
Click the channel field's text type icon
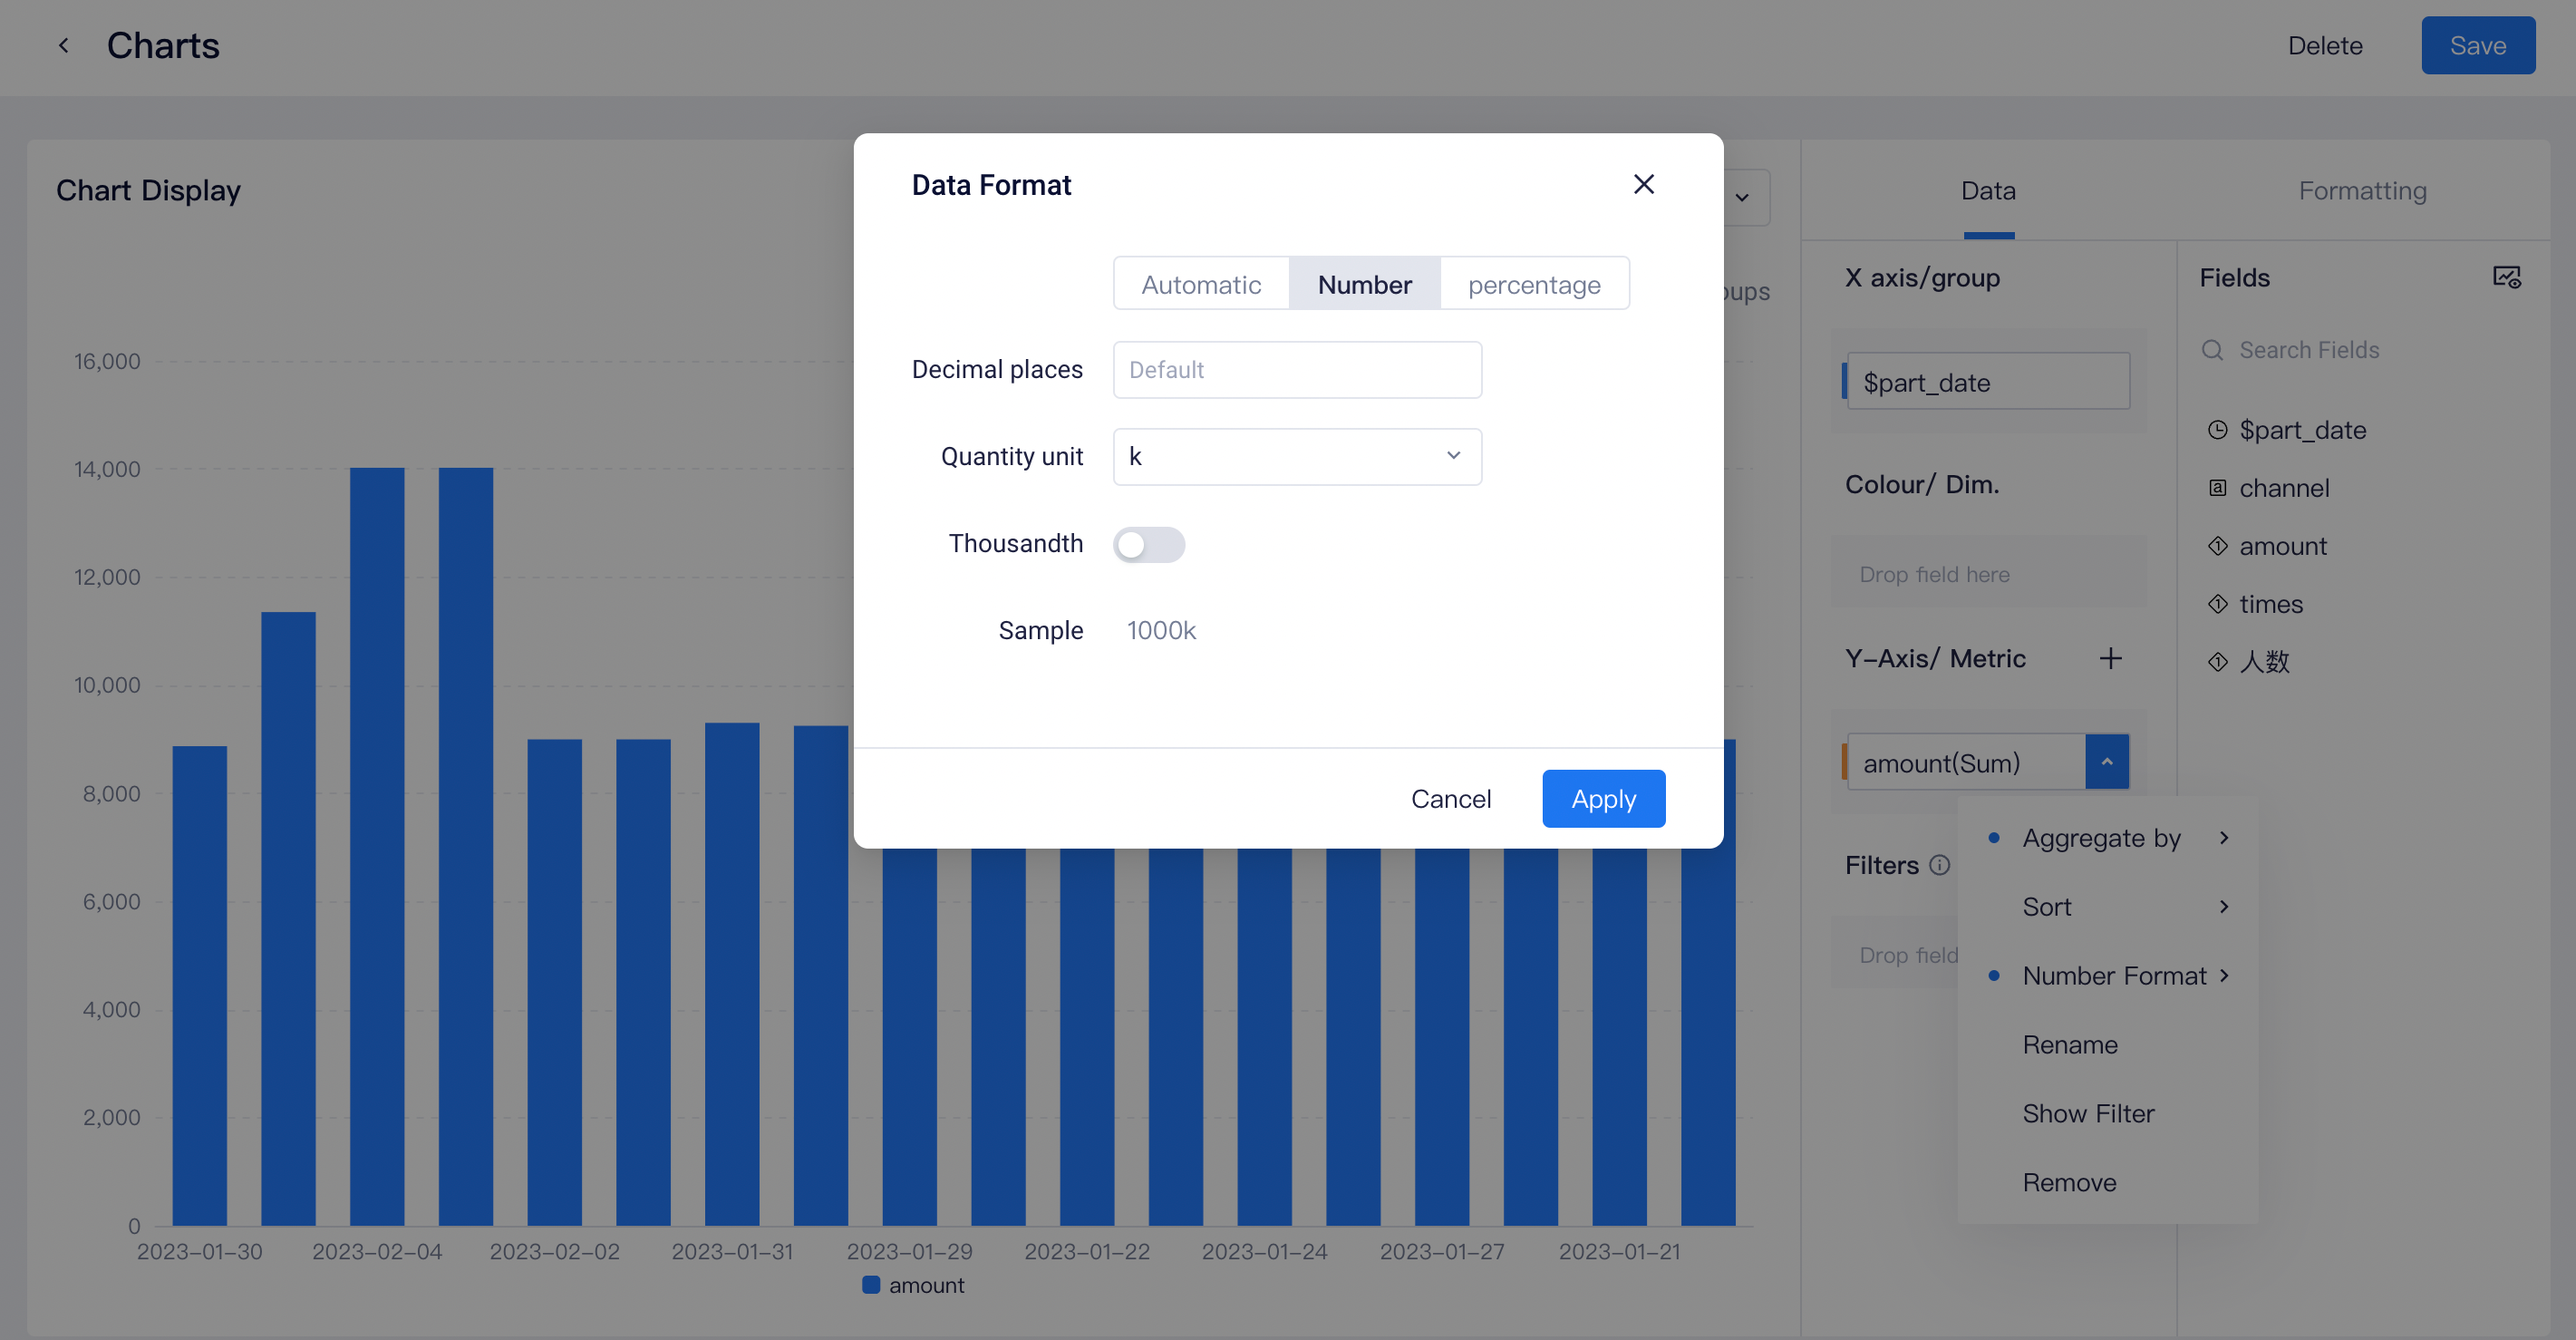2217,488
